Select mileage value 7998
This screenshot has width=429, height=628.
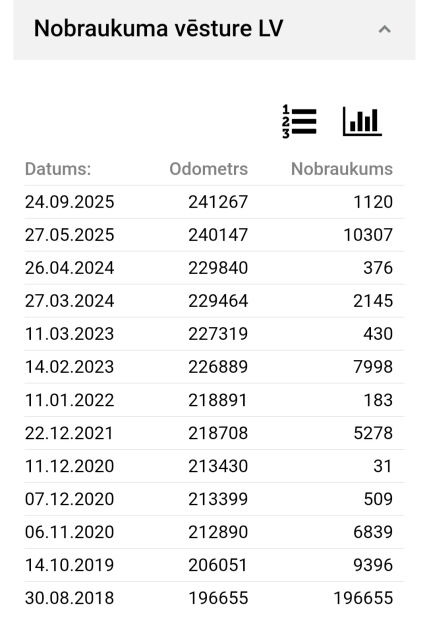pyautogui.click(x=373, y=367)
